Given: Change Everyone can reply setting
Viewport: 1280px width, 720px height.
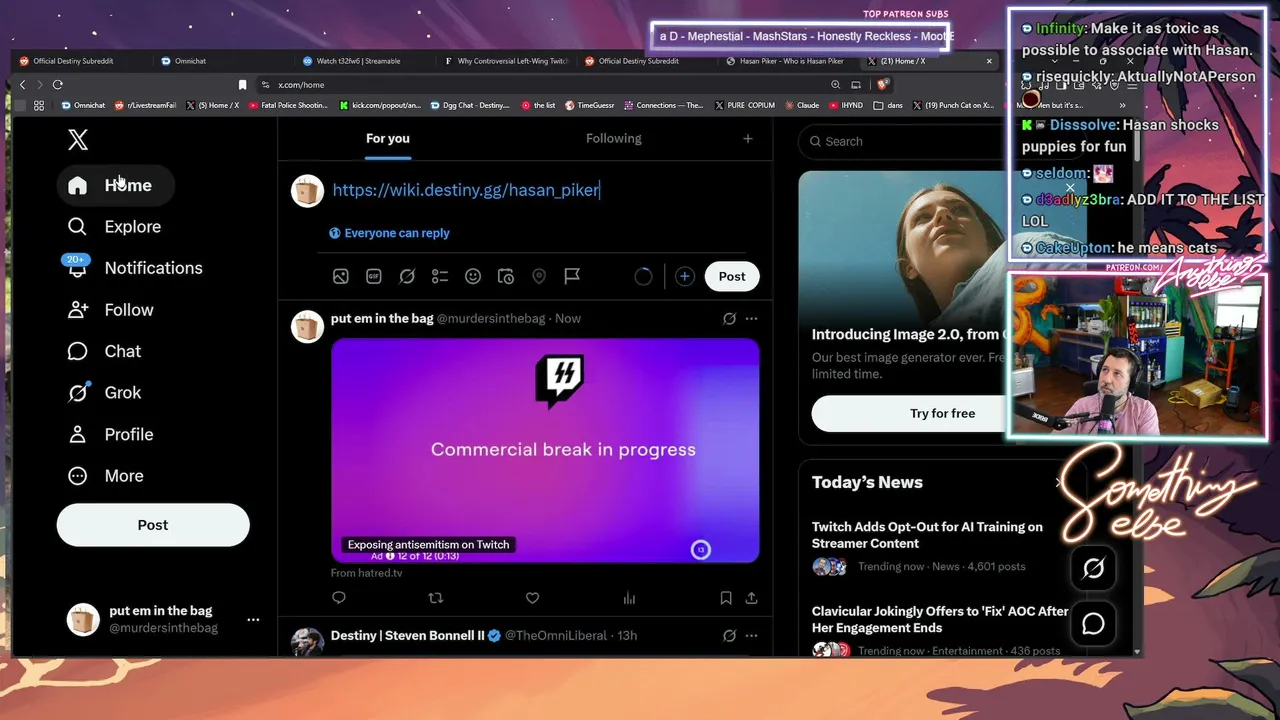Looking at the screenshot, I should pyautogui.click(x=389, y=233).
